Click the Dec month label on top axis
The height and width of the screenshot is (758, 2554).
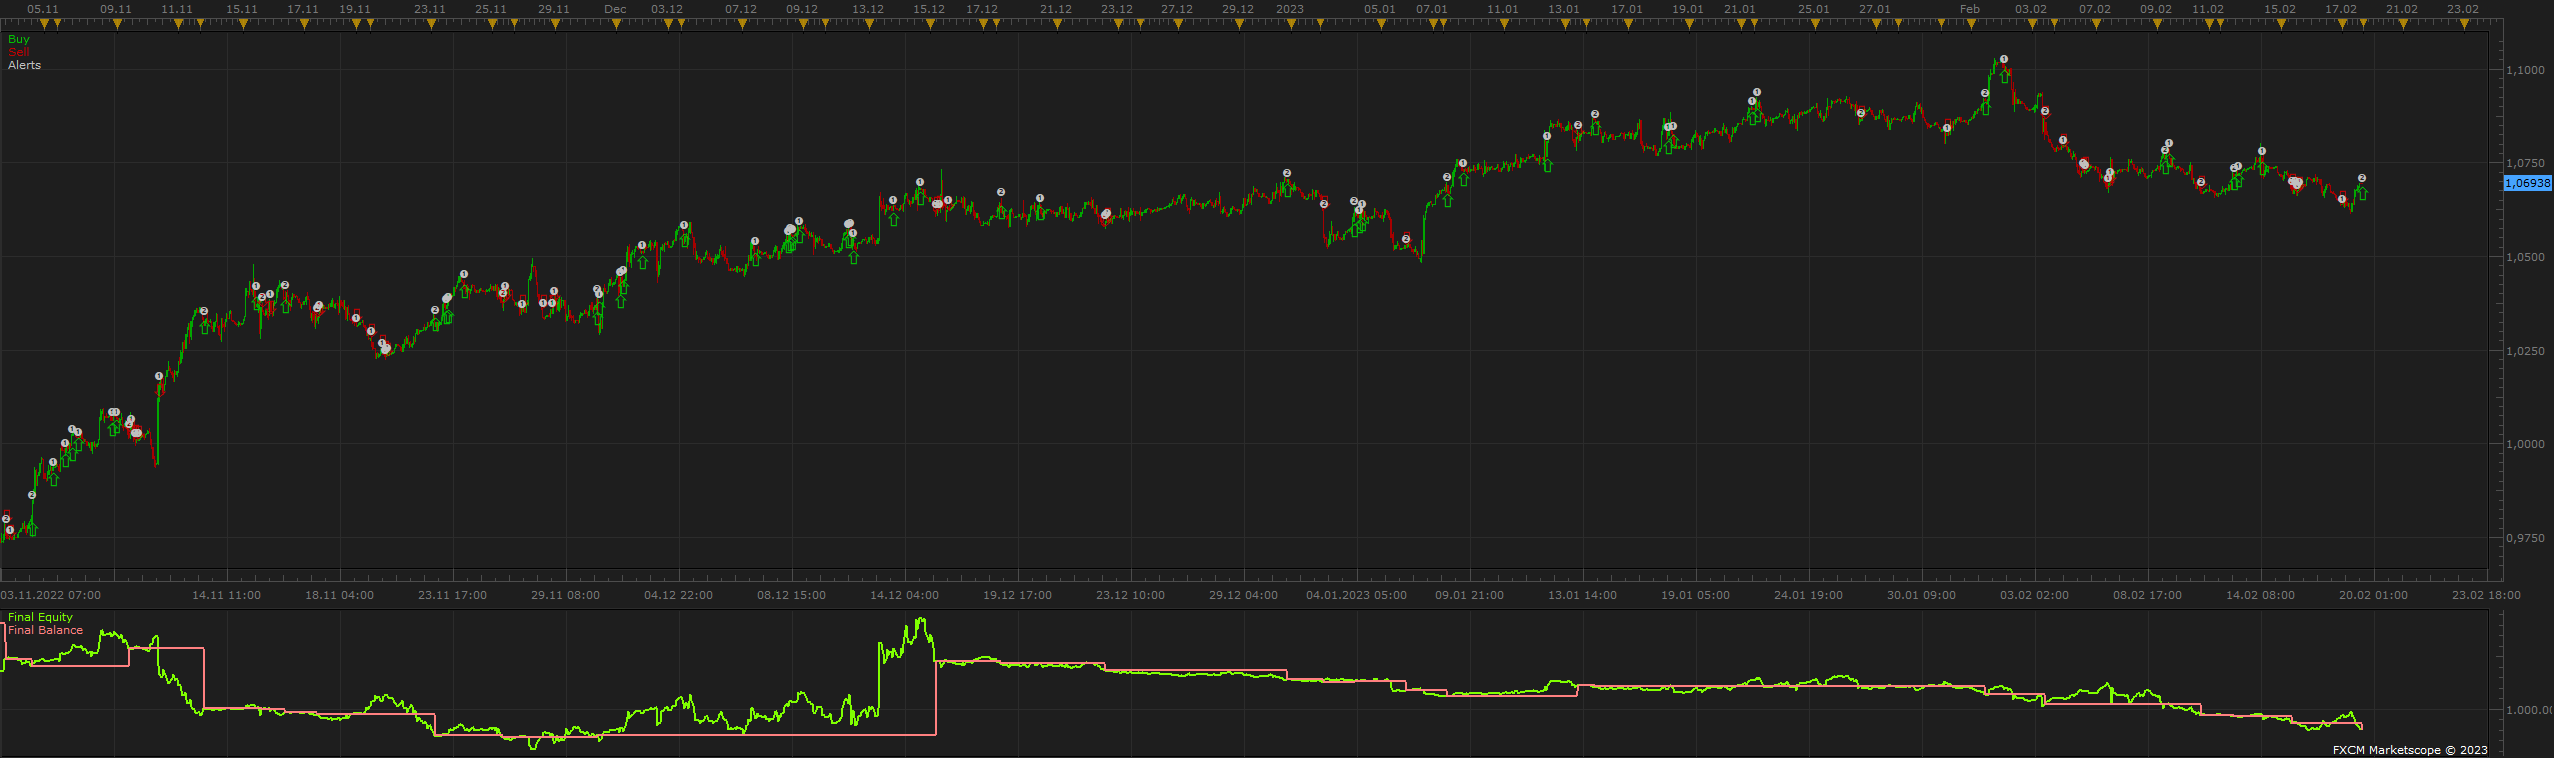(616, 9)
